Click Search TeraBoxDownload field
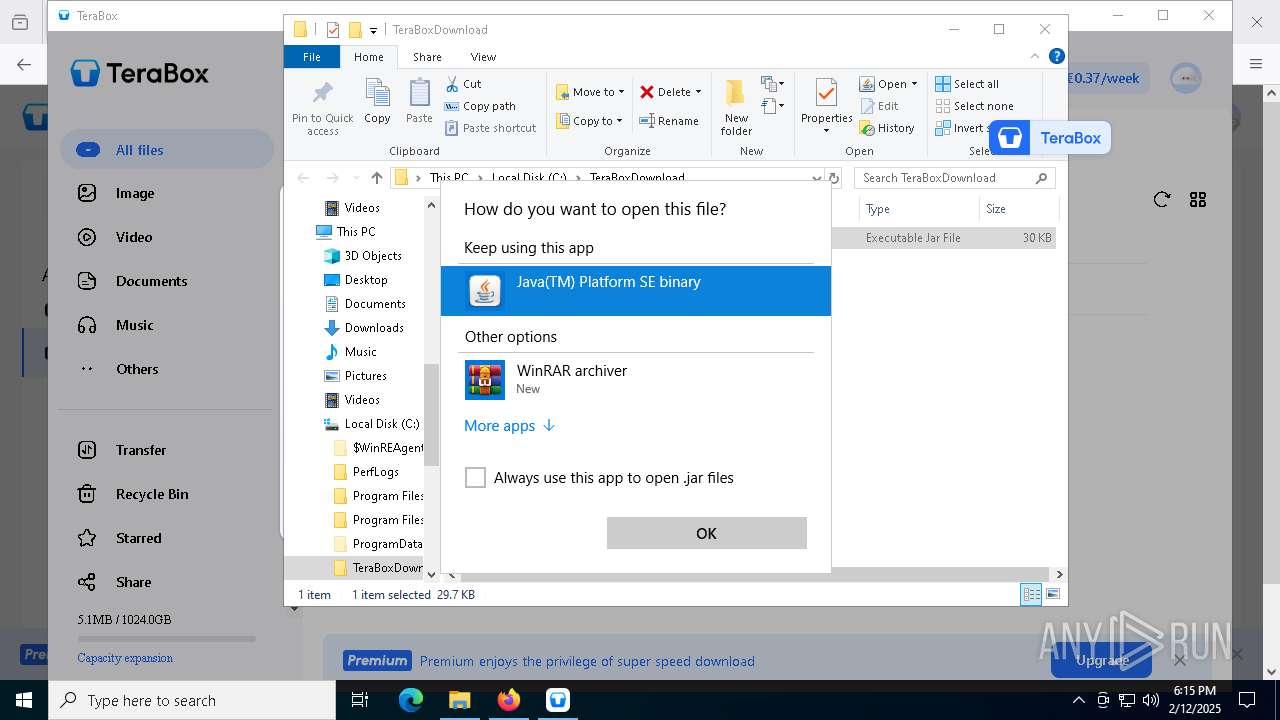This screenshot has width=1280, height=720. tap(954, 178)
